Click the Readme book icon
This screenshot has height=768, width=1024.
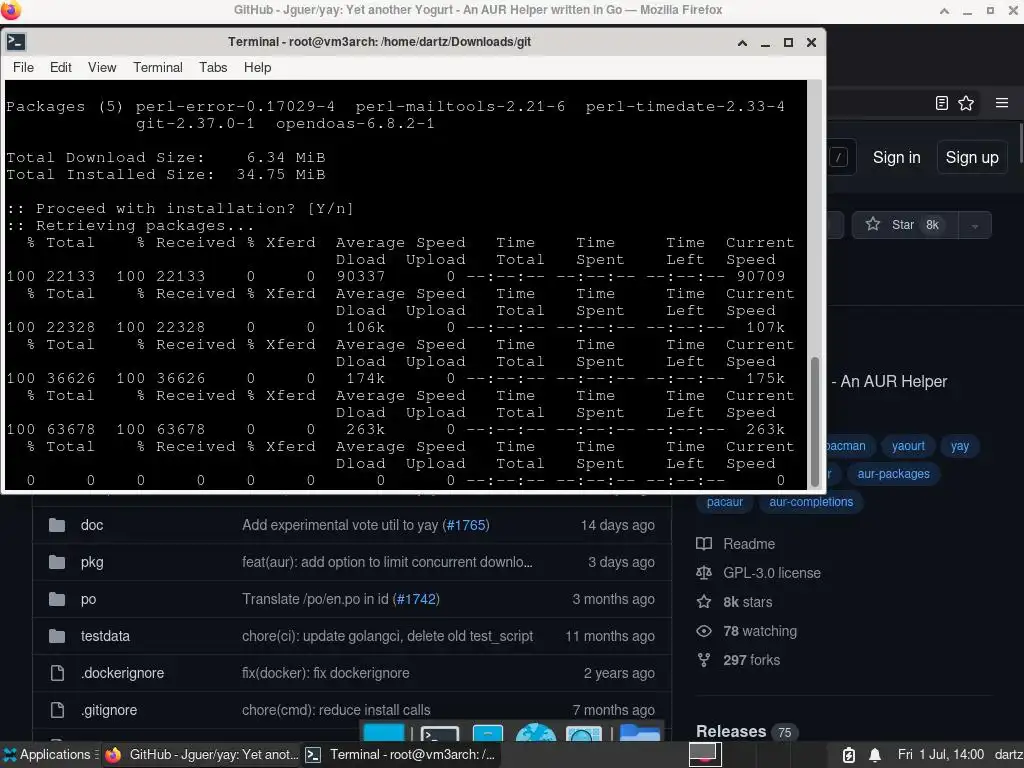(x=704, y=544)
